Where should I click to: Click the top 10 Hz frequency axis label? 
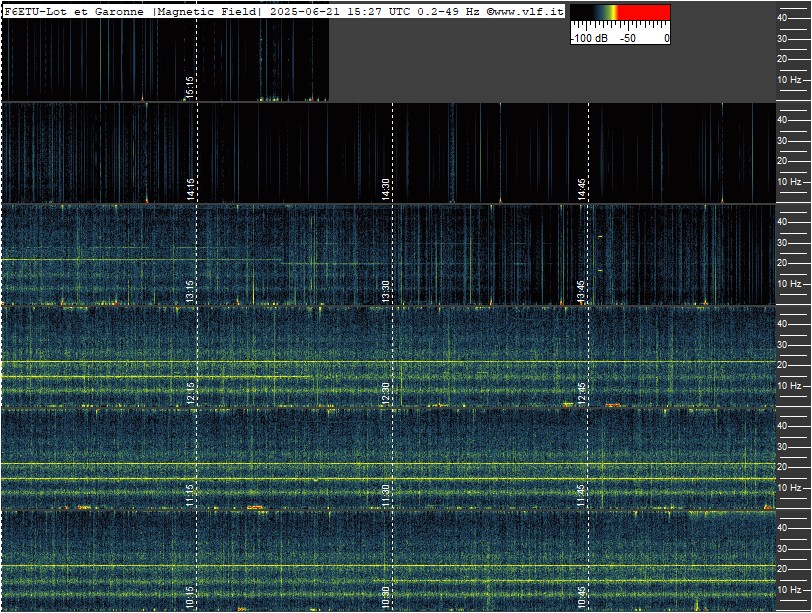pos(789,80)
